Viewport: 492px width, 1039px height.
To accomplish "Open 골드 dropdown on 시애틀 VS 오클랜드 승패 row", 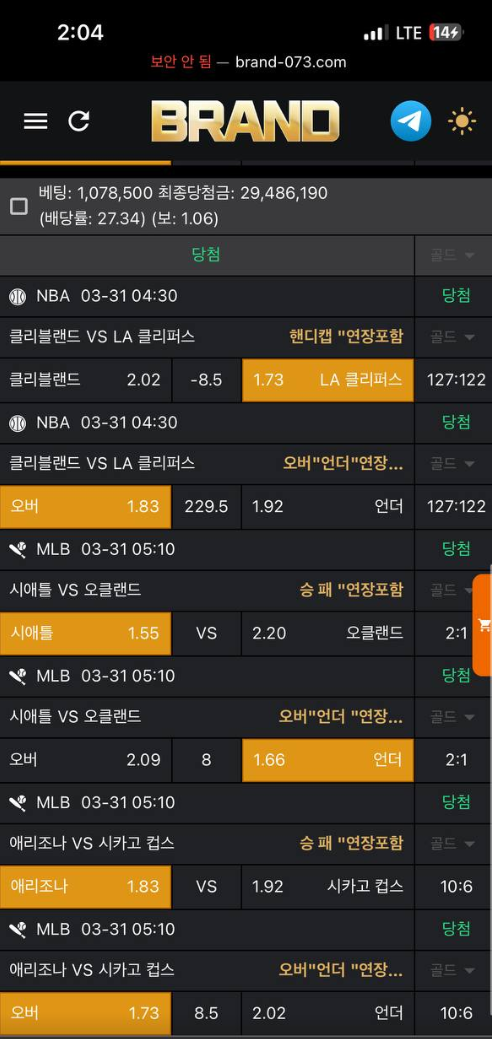I will [x=453, y=590].
